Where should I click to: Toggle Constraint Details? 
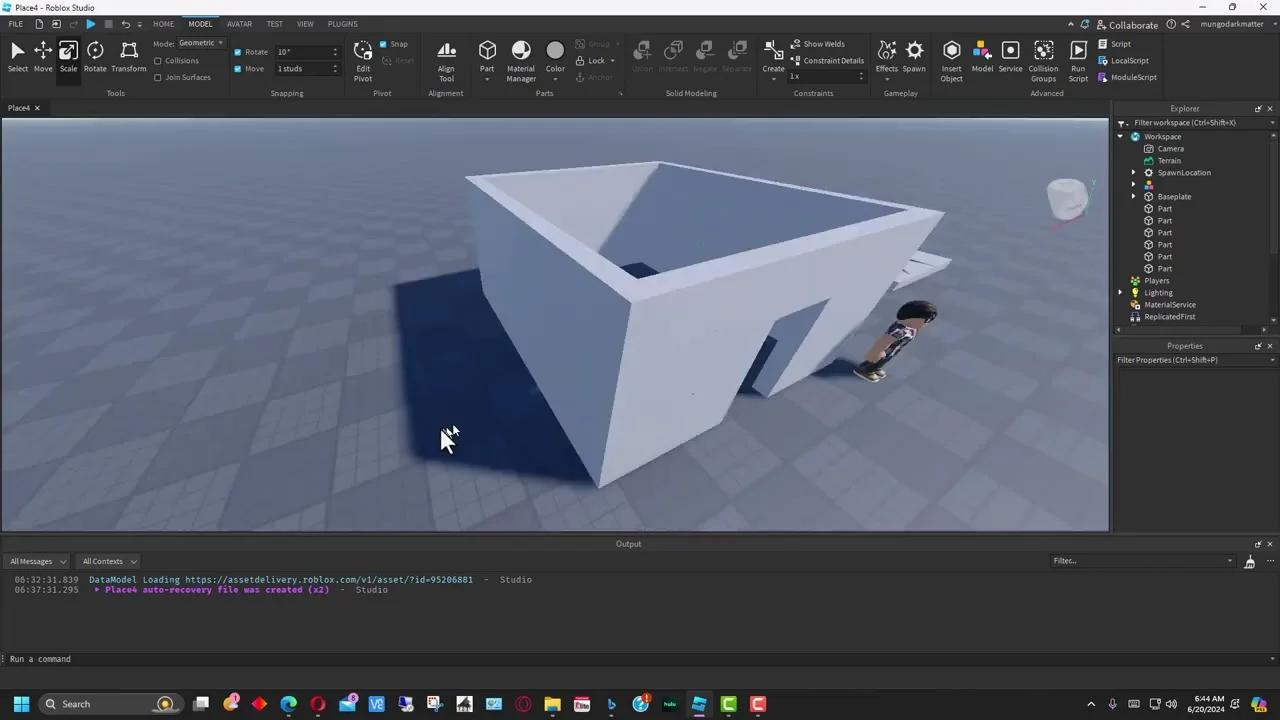[x=826, y=61]
